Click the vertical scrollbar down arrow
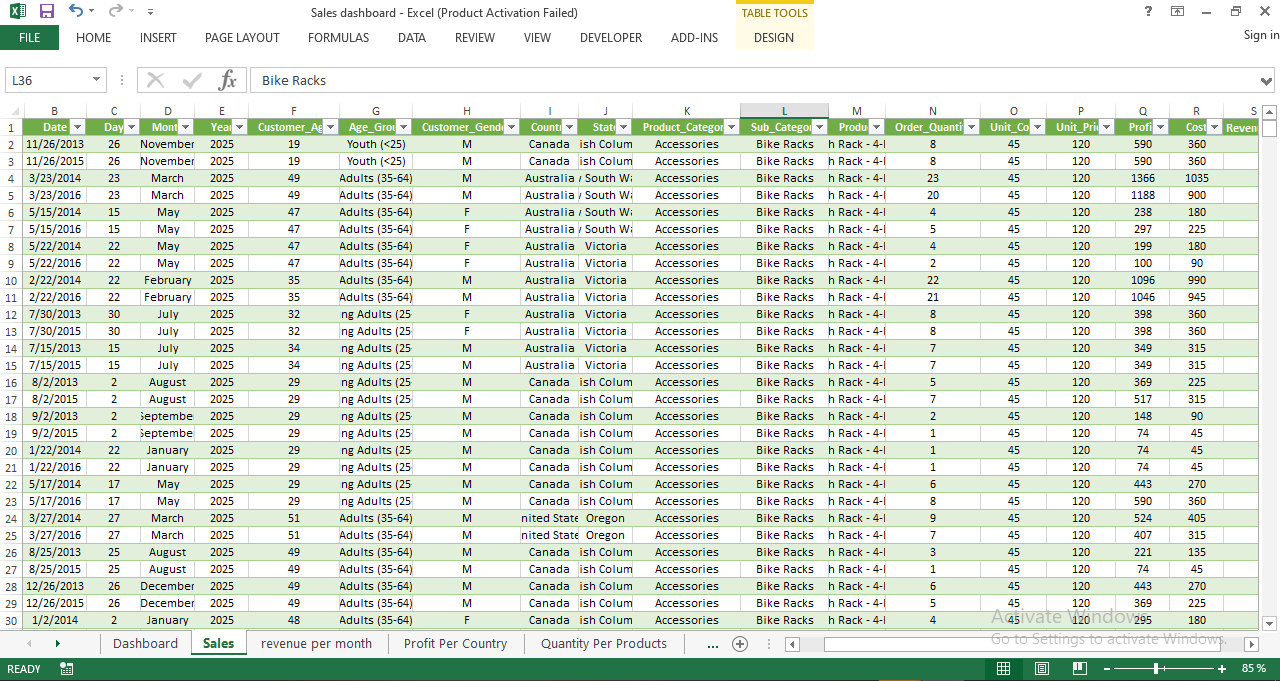Screen dimensions: 1280x681 (x=1269, y=622)
